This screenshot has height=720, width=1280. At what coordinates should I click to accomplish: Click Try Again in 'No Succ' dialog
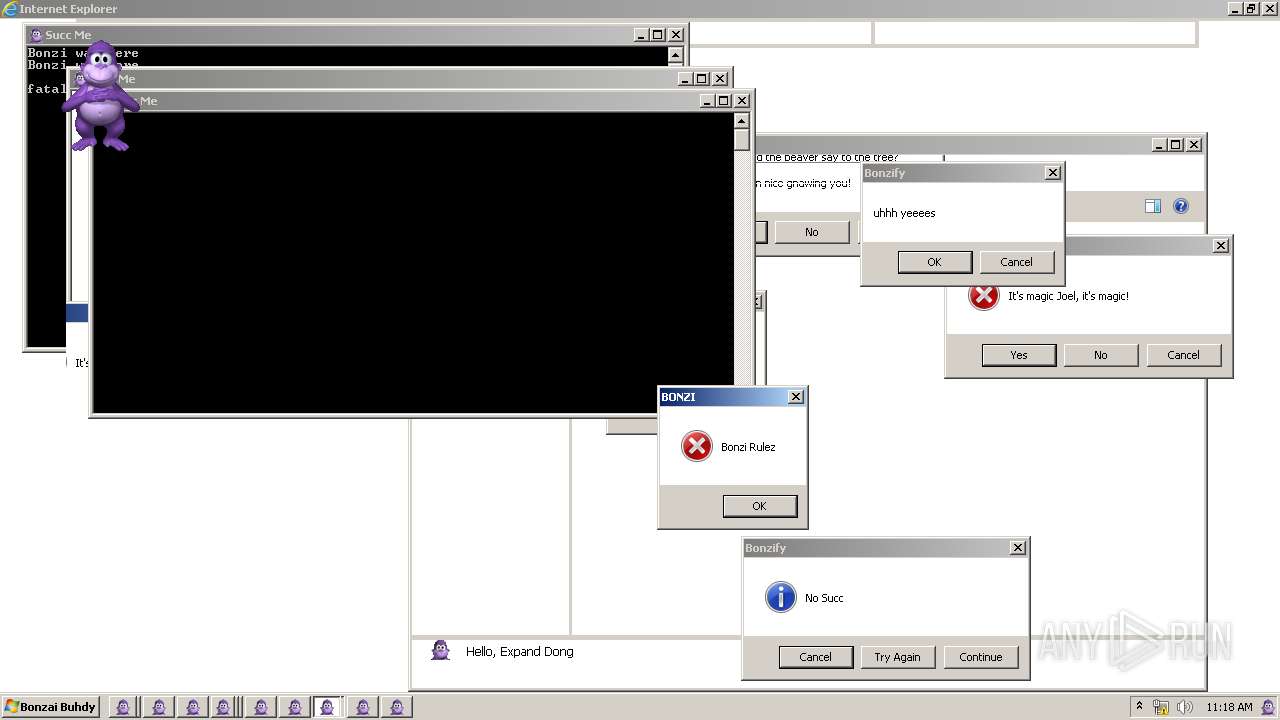tap(898, 657)
